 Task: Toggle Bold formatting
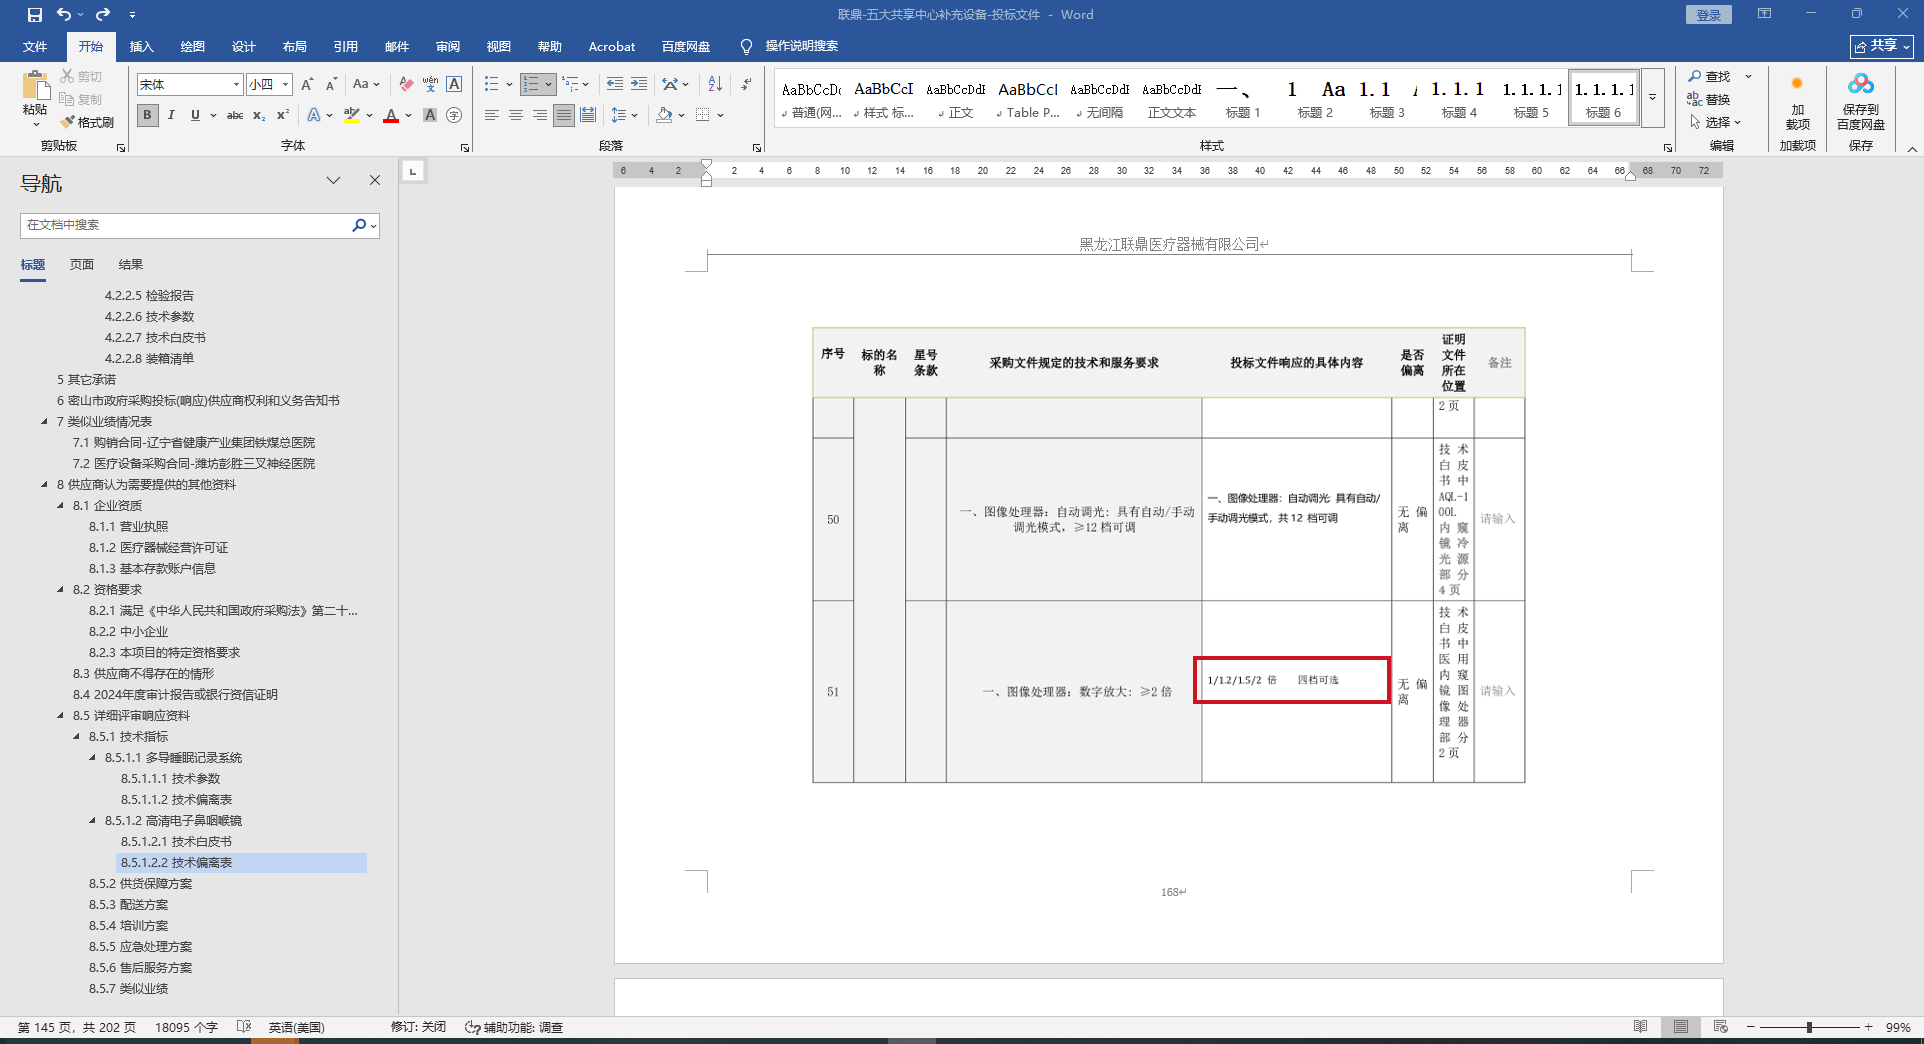coord(148,115)
